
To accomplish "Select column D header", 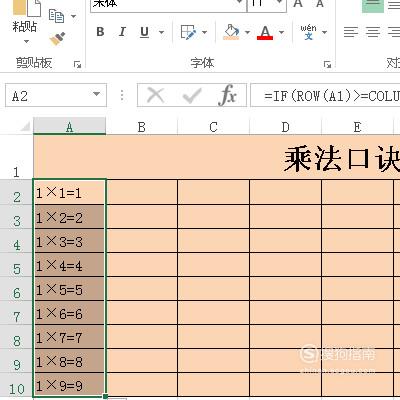I will (x=286, y=127).
